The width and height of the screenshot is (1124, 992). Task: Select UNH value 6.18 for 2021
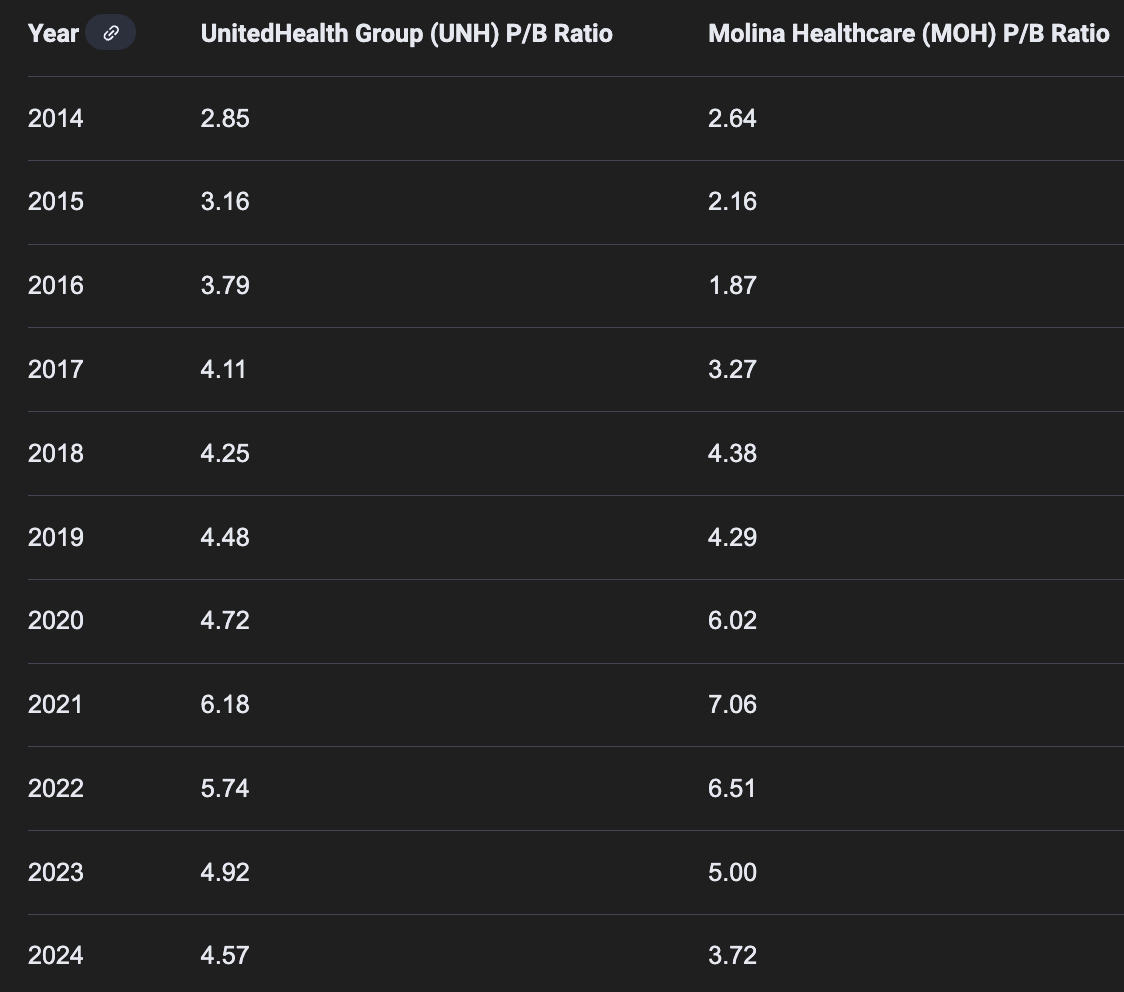pos(225,705)
